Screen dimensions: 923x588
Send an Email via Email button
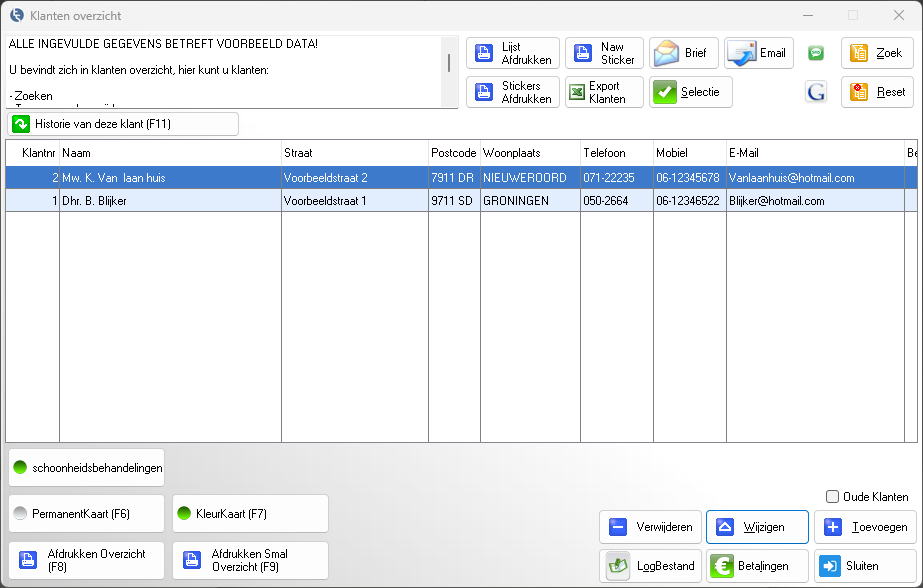coord(759,53)
